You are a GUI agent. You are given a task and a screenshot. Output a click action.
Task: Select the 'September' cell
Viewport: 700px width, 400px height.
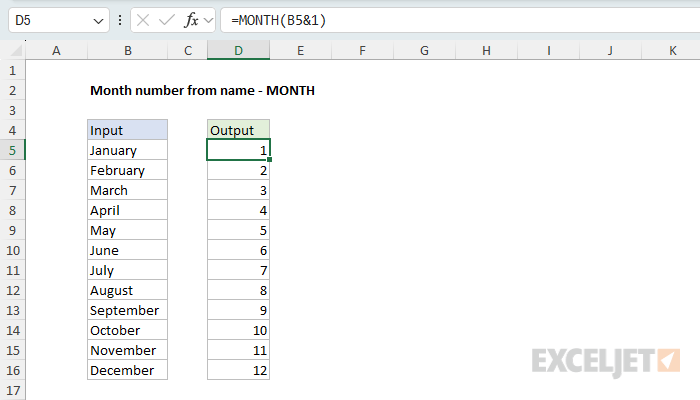tap(128, 310)
